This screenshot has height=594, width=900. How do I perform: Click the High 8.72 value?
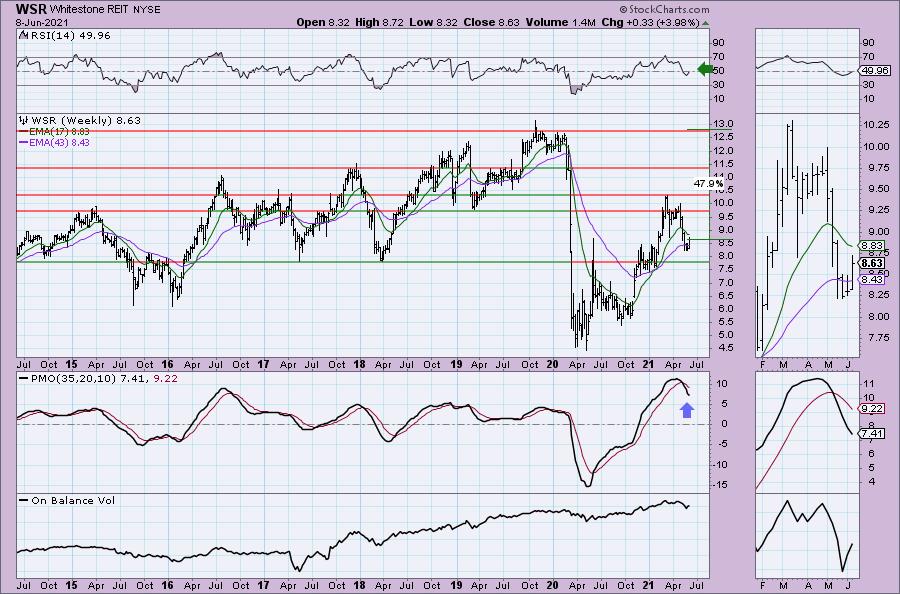point(379,22)
